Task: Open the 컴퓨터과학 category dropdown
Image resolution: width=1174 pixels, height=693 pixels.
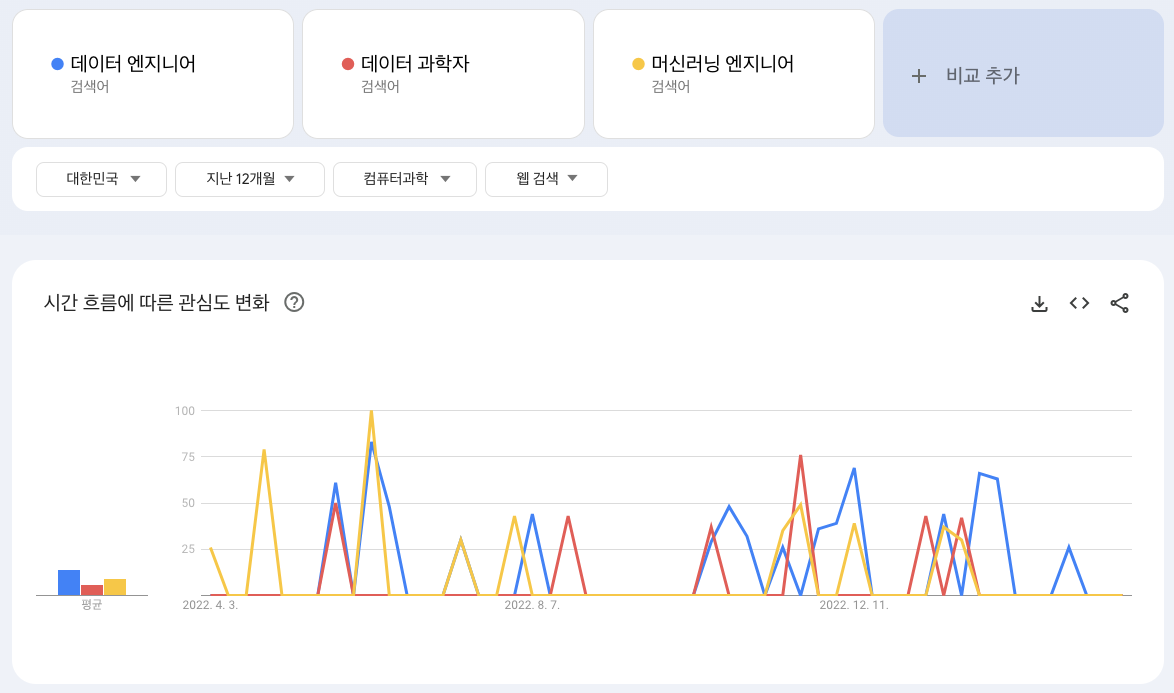Action: (x=404, y=179)
